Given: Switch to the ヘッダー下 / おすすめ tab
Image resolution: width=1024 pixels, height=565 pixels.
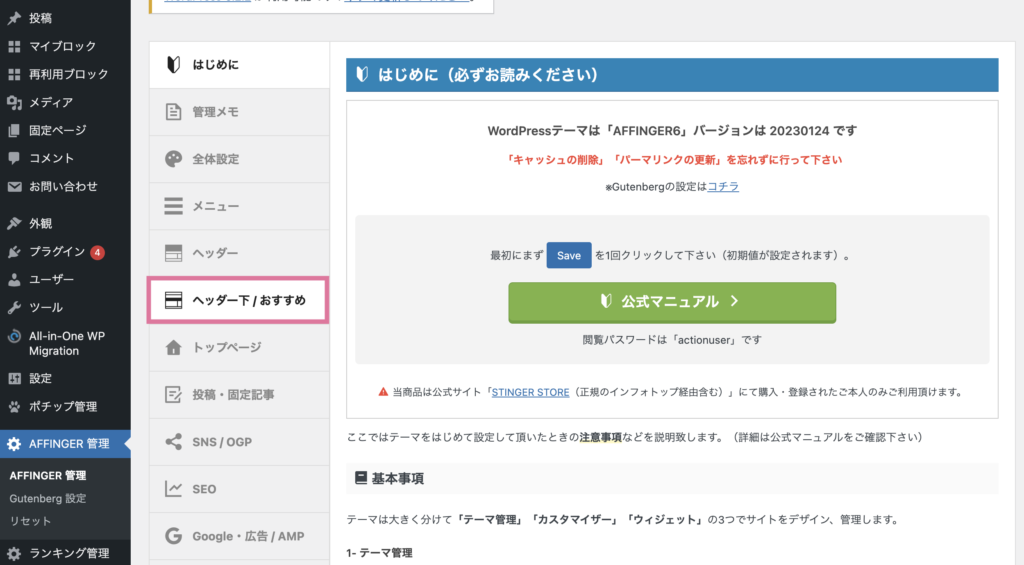Looking at the screenshot, I should (x=239, y=300).
